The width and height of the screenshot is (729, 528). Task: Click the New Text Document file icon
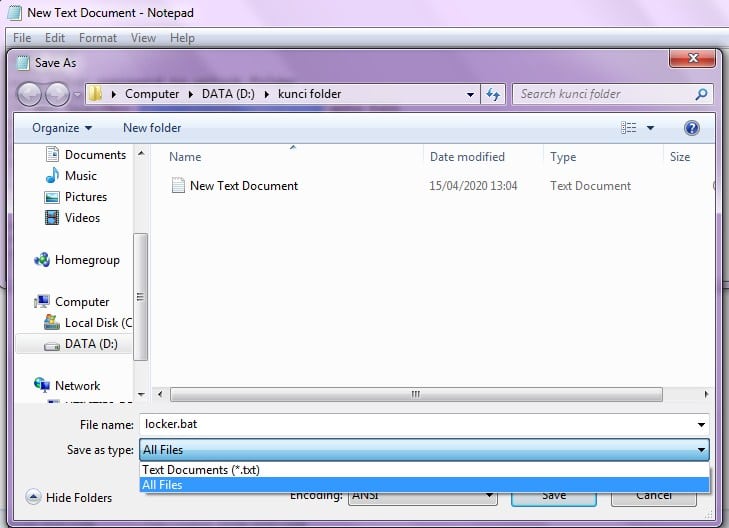pos(178,185)
